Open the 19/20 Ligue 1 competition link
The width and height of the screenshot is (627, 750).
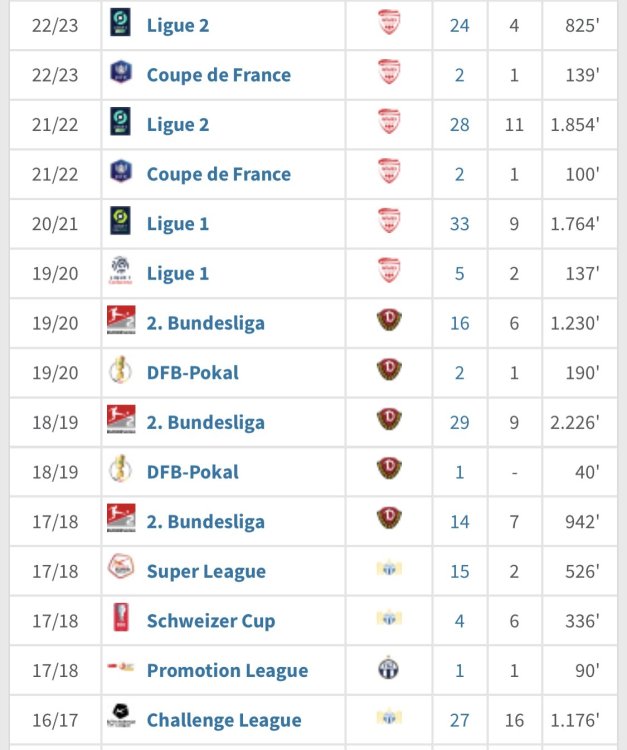point(178,273)
